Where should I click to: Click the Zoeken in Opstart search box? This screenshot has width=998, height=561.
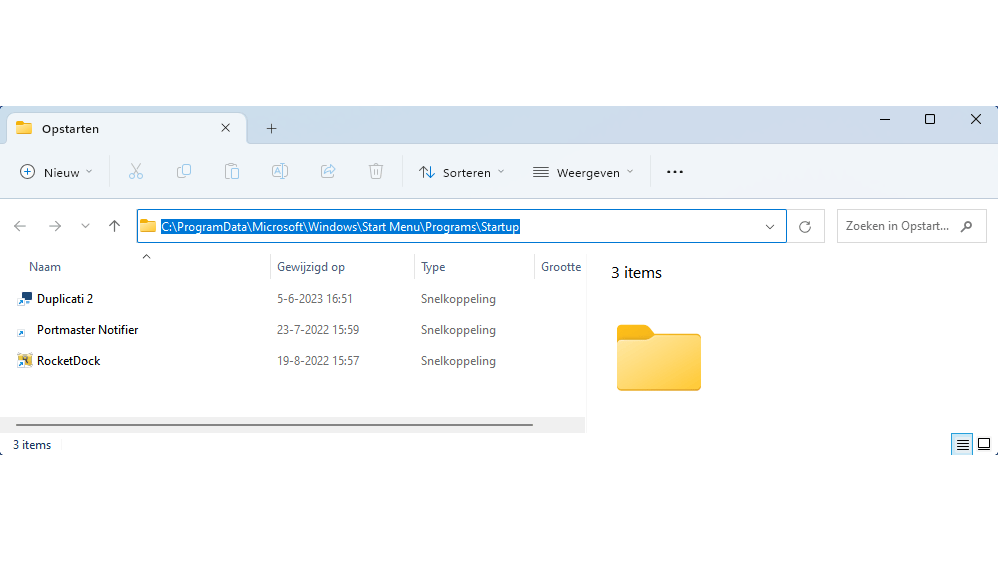[x=911, y=226]
